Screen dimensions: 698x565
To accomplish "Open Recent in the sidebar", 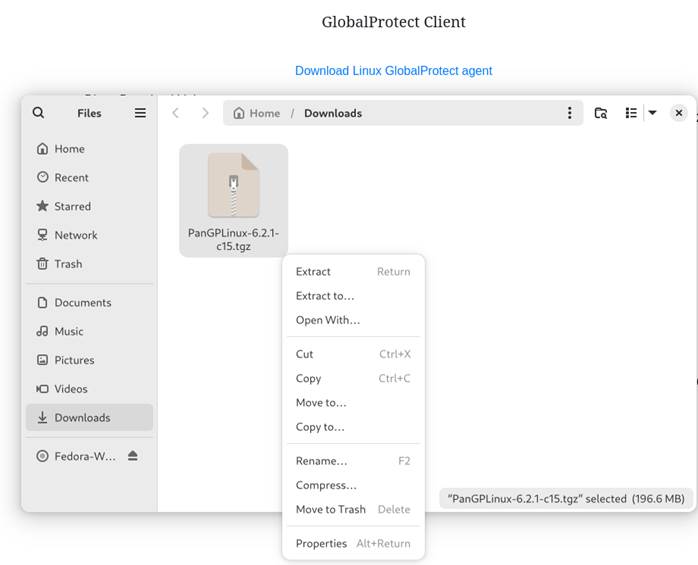I will tap(89, 178).
